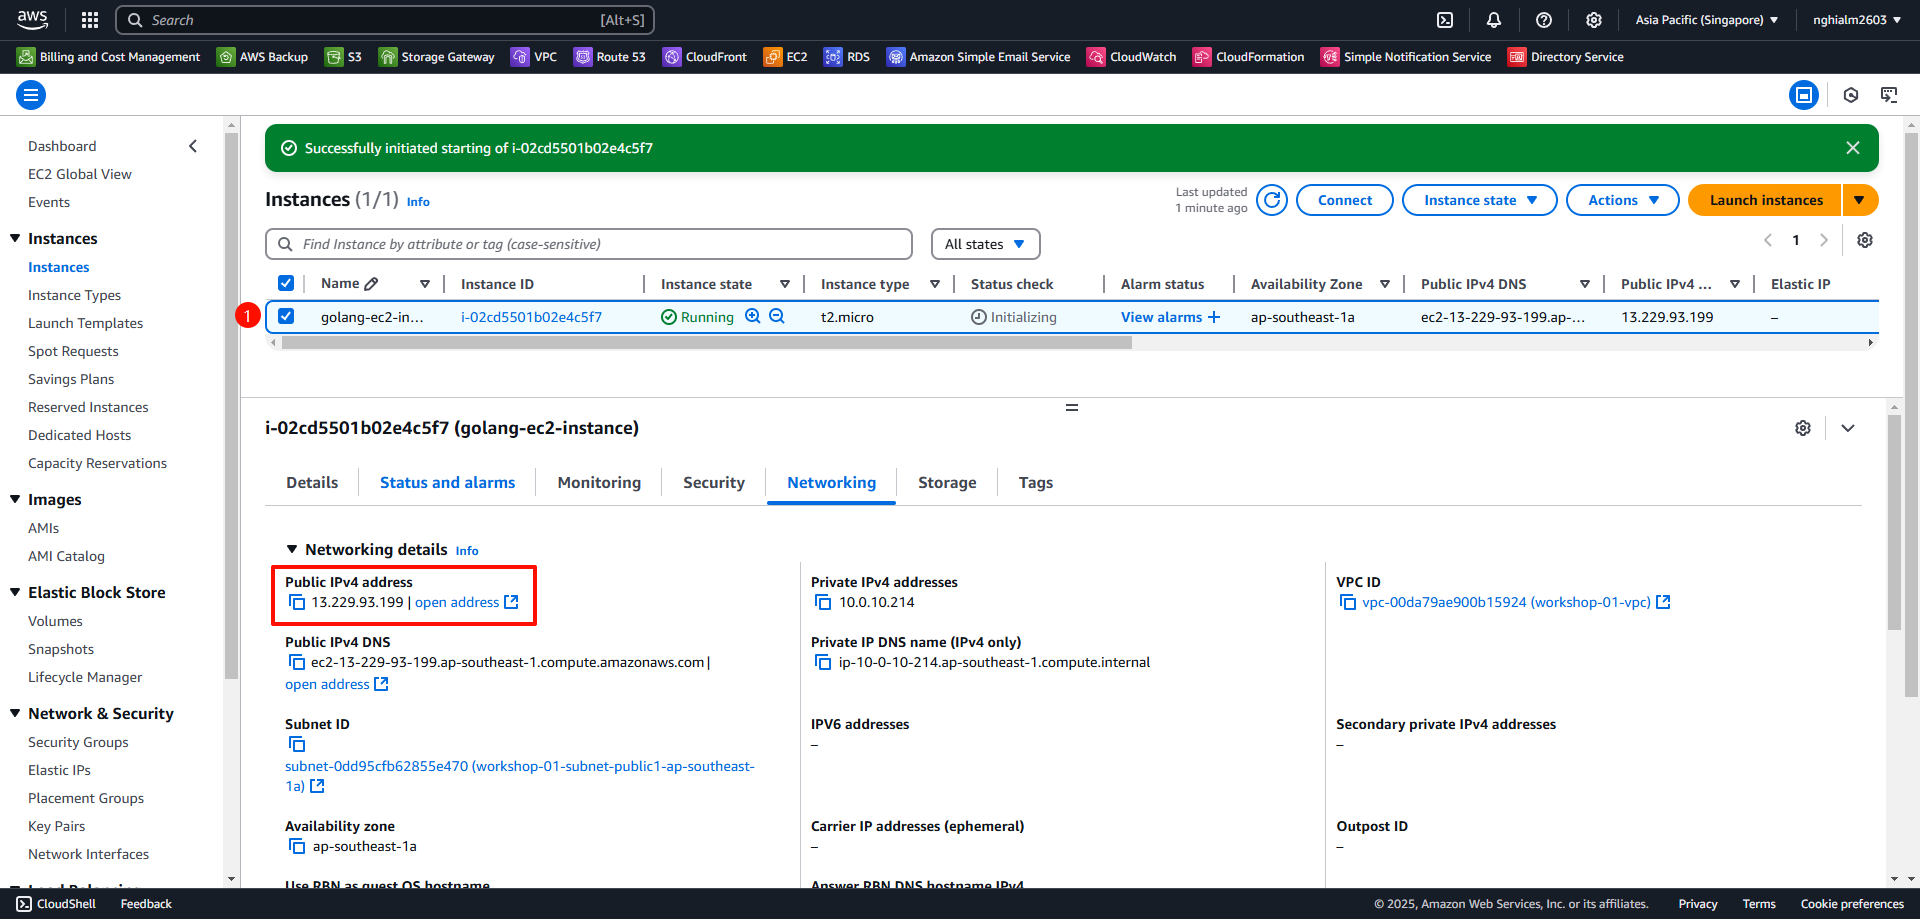The height and width of the screenshot is (919, 1920).
Task: Copy the public IPv4 address 13.229.93.199
Action: 297,602
